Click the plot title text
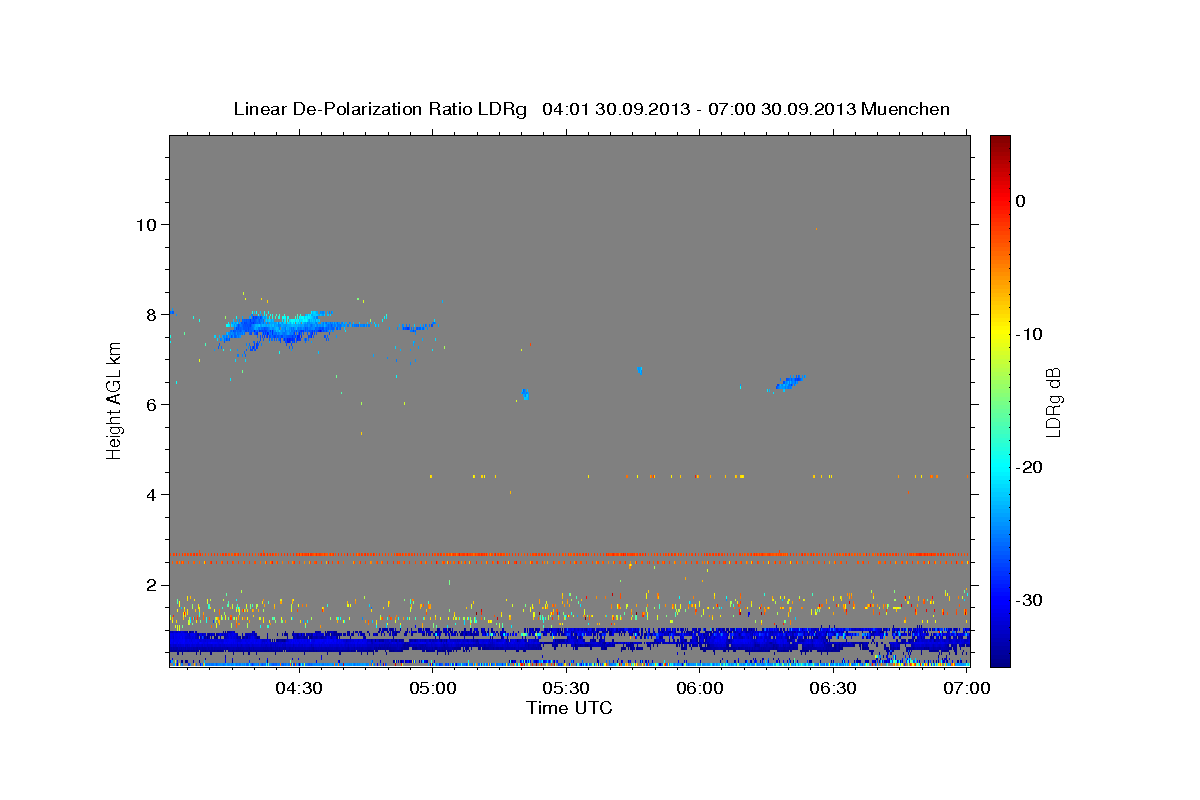Viewport: 1200px width, 800px height. point(591,109)
